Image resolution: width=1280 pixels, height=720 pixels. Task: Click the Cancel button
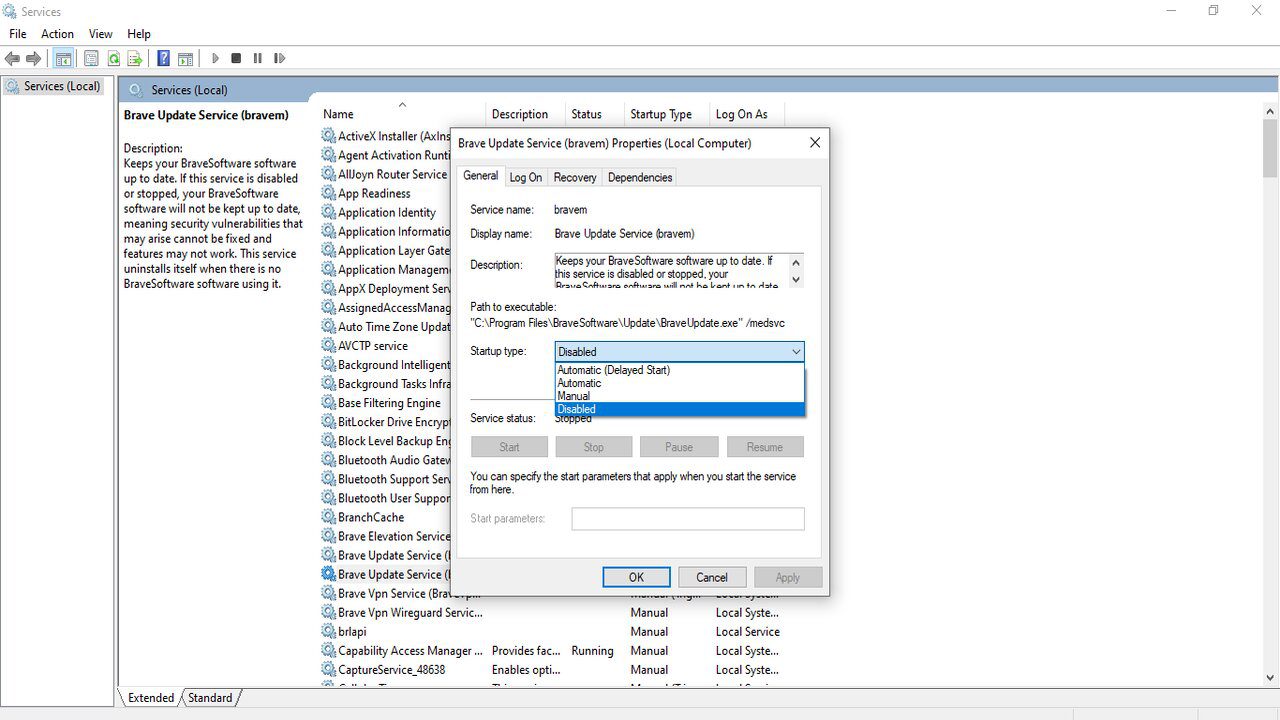(x=712, y=577)
